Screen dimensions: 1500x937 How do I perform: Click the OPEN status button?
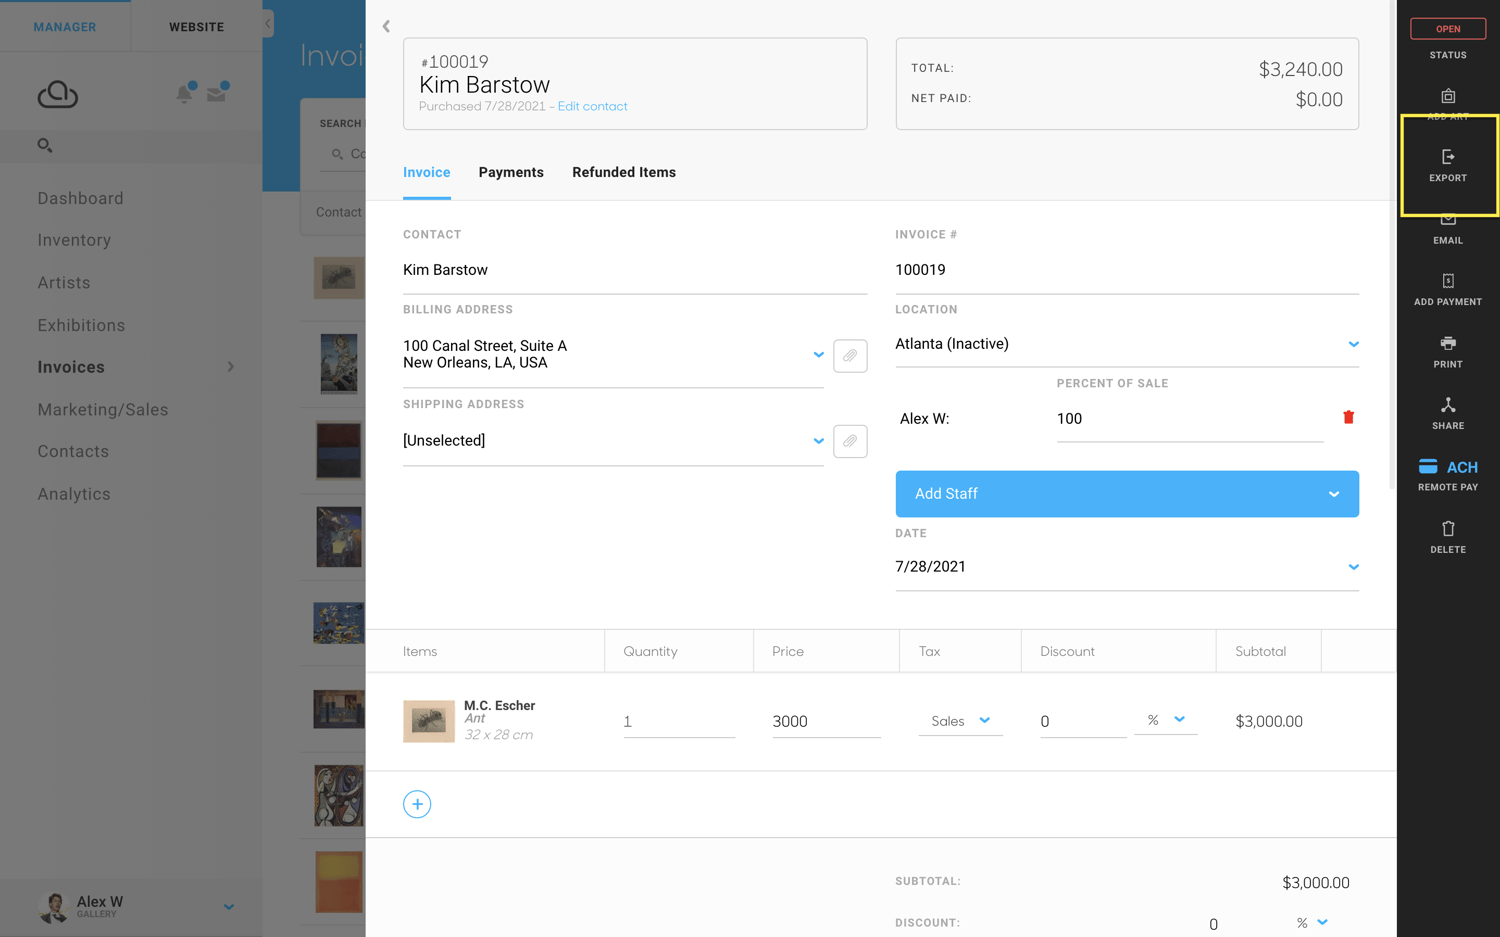tap(1448, 29)
